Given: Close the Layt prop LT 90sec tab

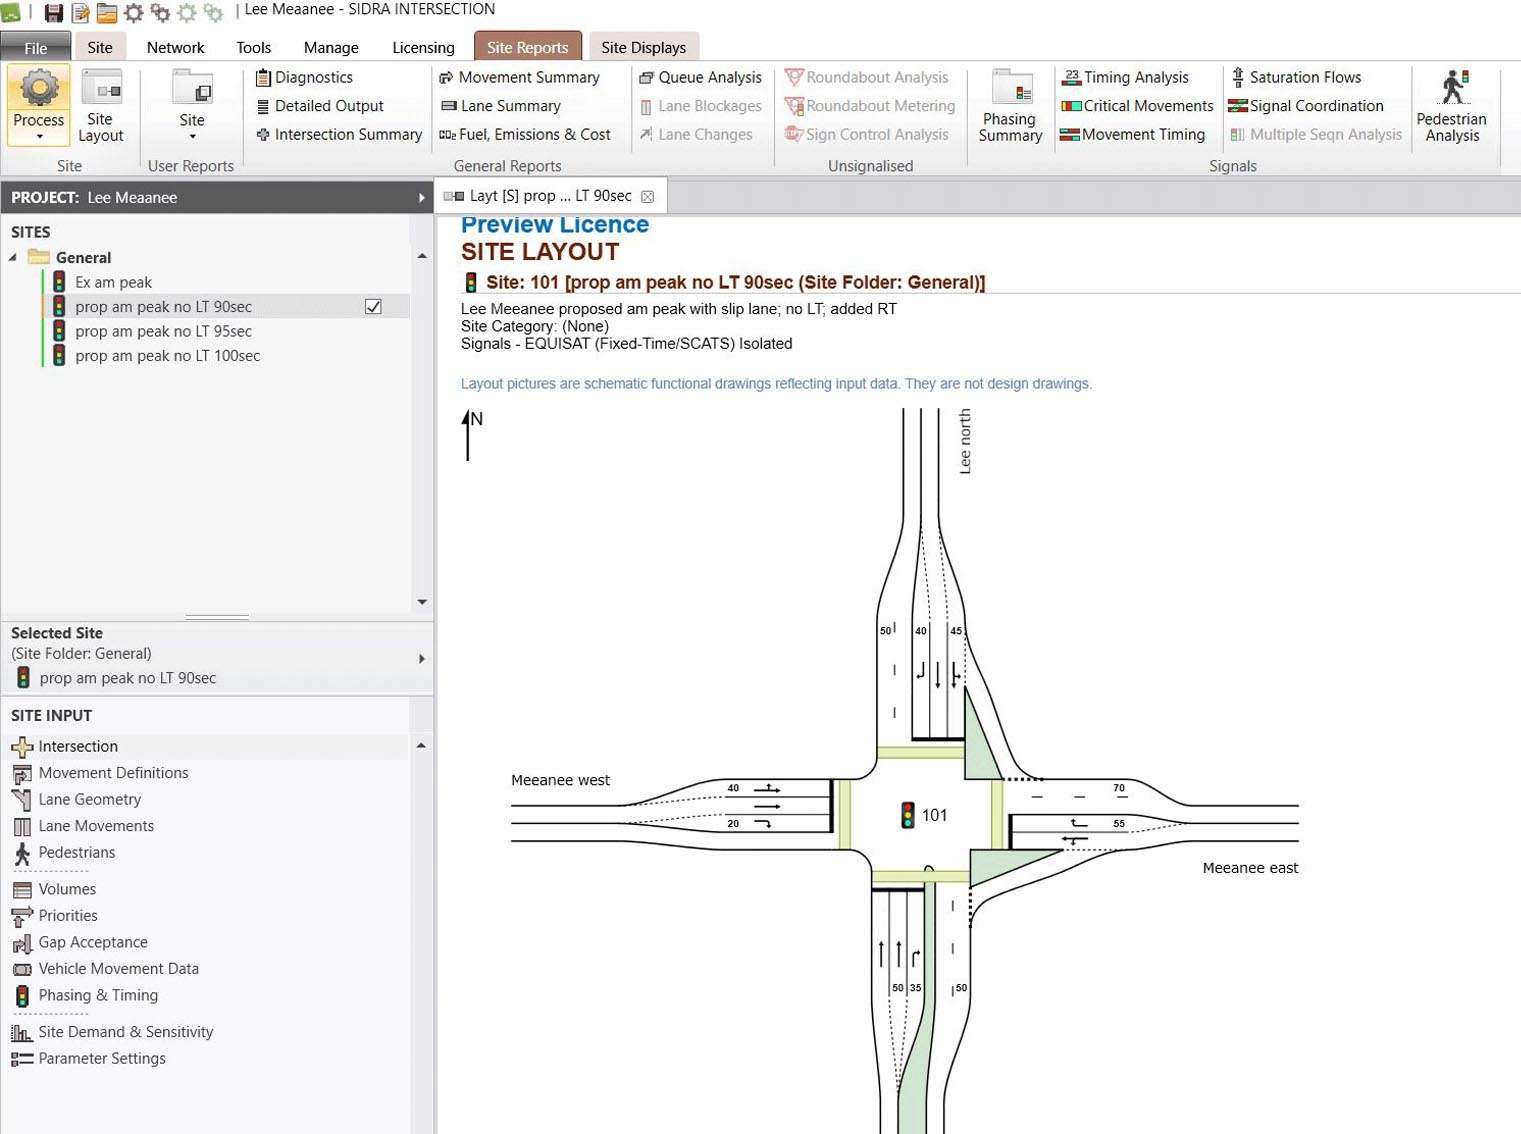Looking at the screenshot, I should click(x=648, y=197).
